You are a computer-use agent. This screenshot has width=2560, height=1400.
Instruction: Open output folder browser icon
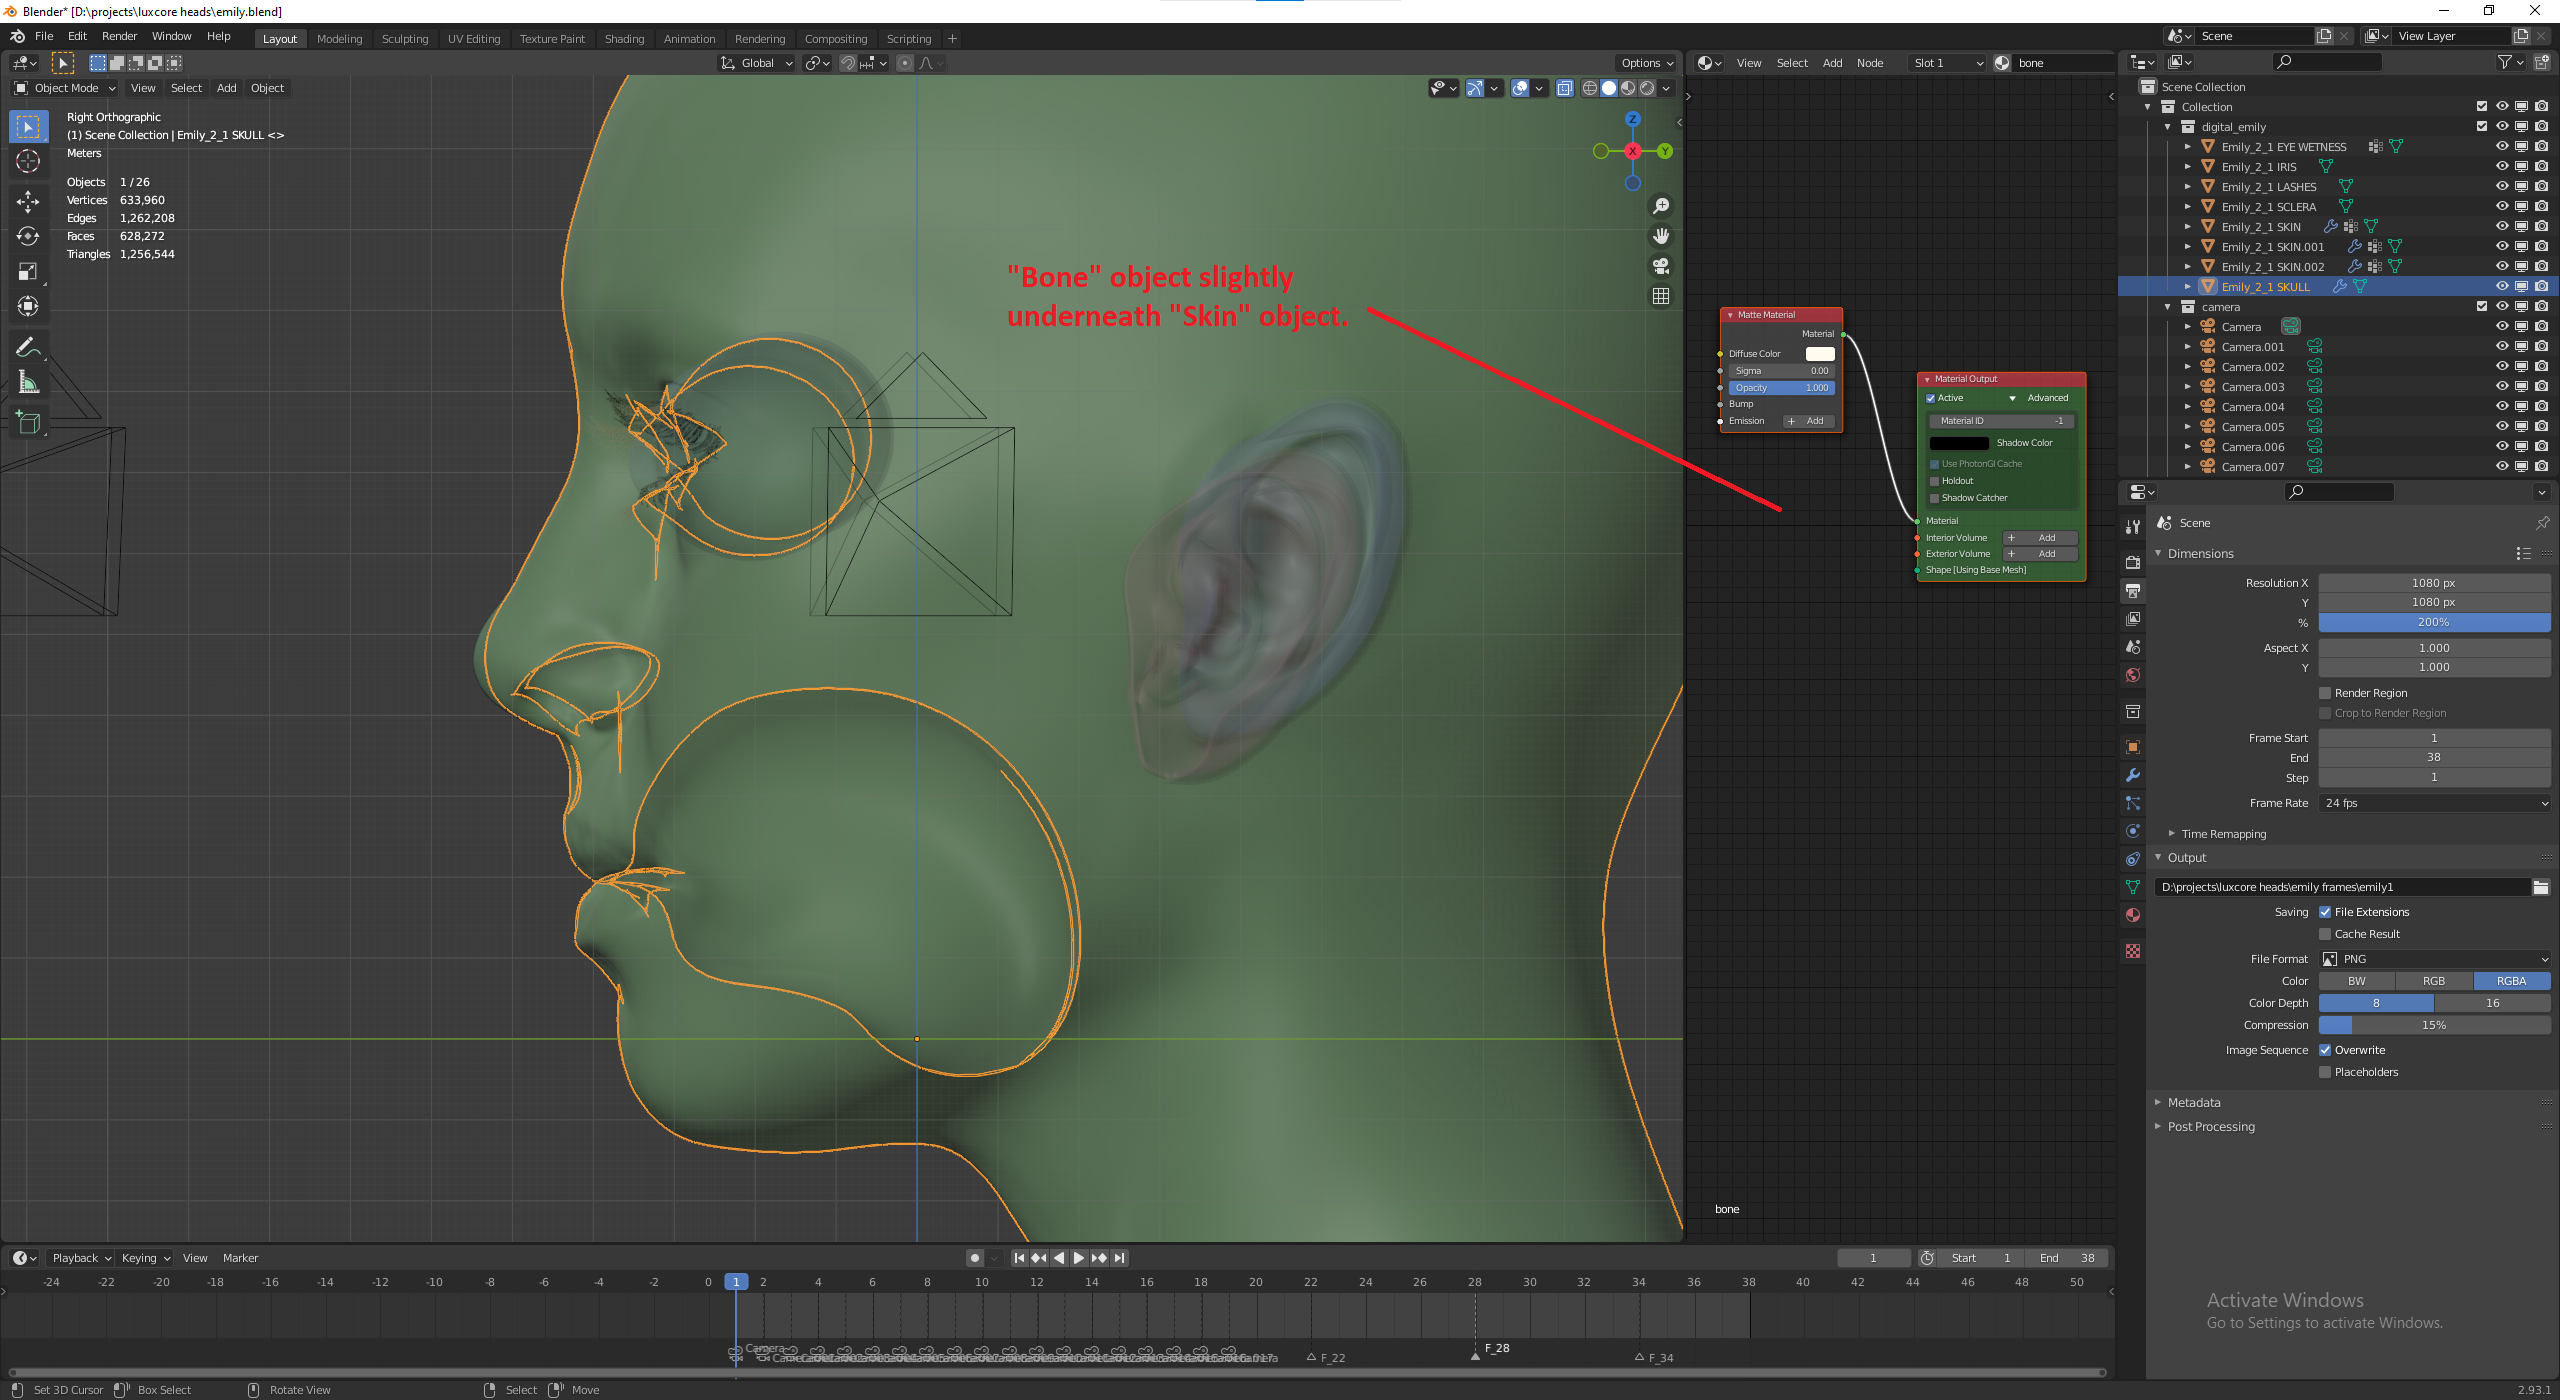[2540, 887]
